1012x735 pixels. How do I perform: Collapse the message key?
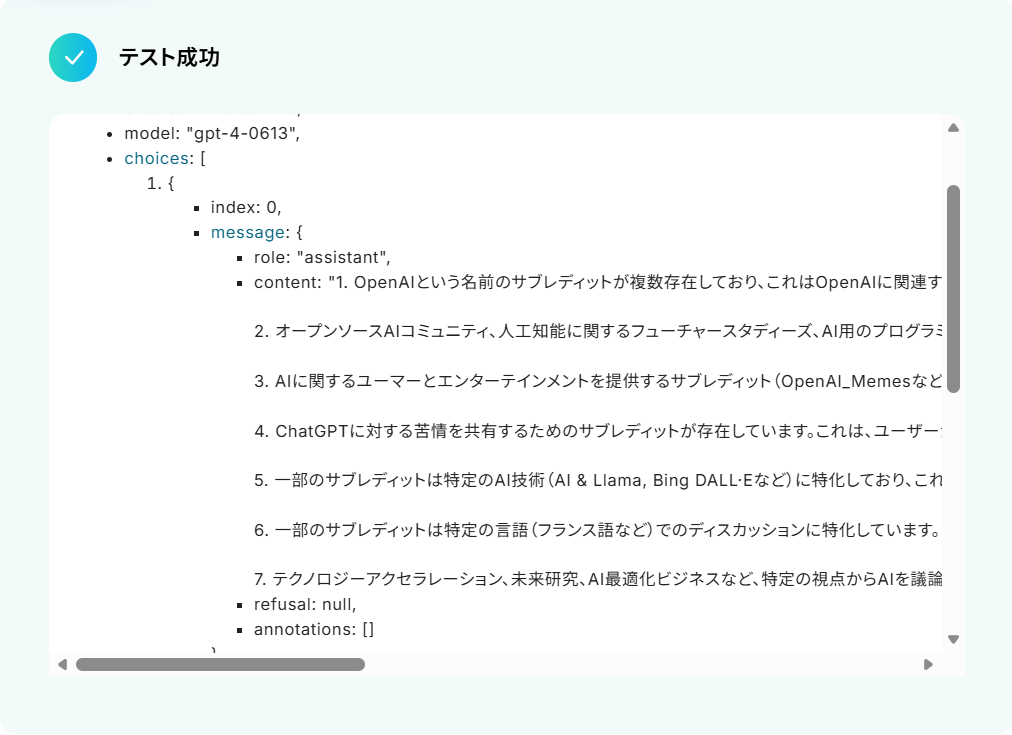247,233
